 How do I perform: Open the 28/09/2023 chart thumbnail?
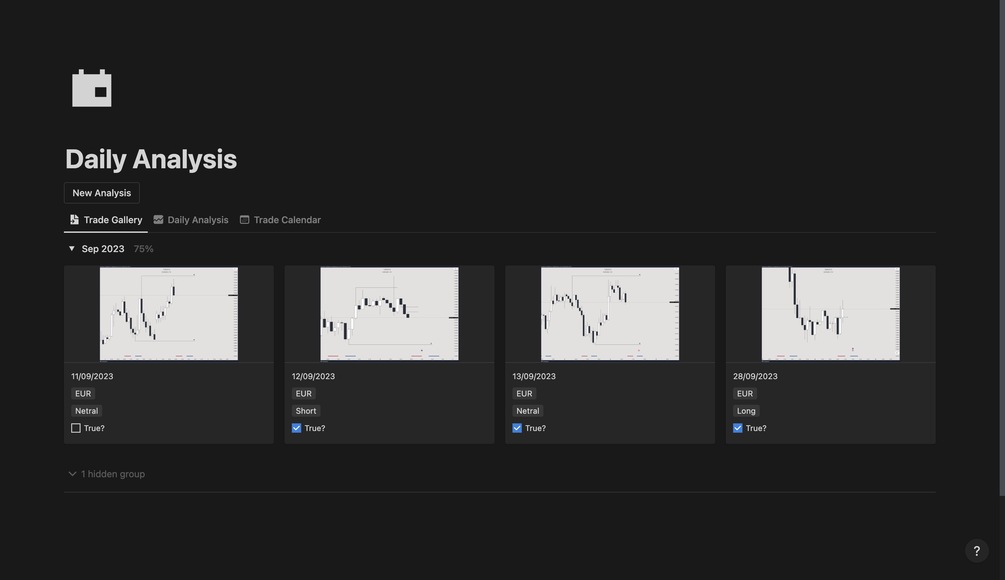(830, 314)
